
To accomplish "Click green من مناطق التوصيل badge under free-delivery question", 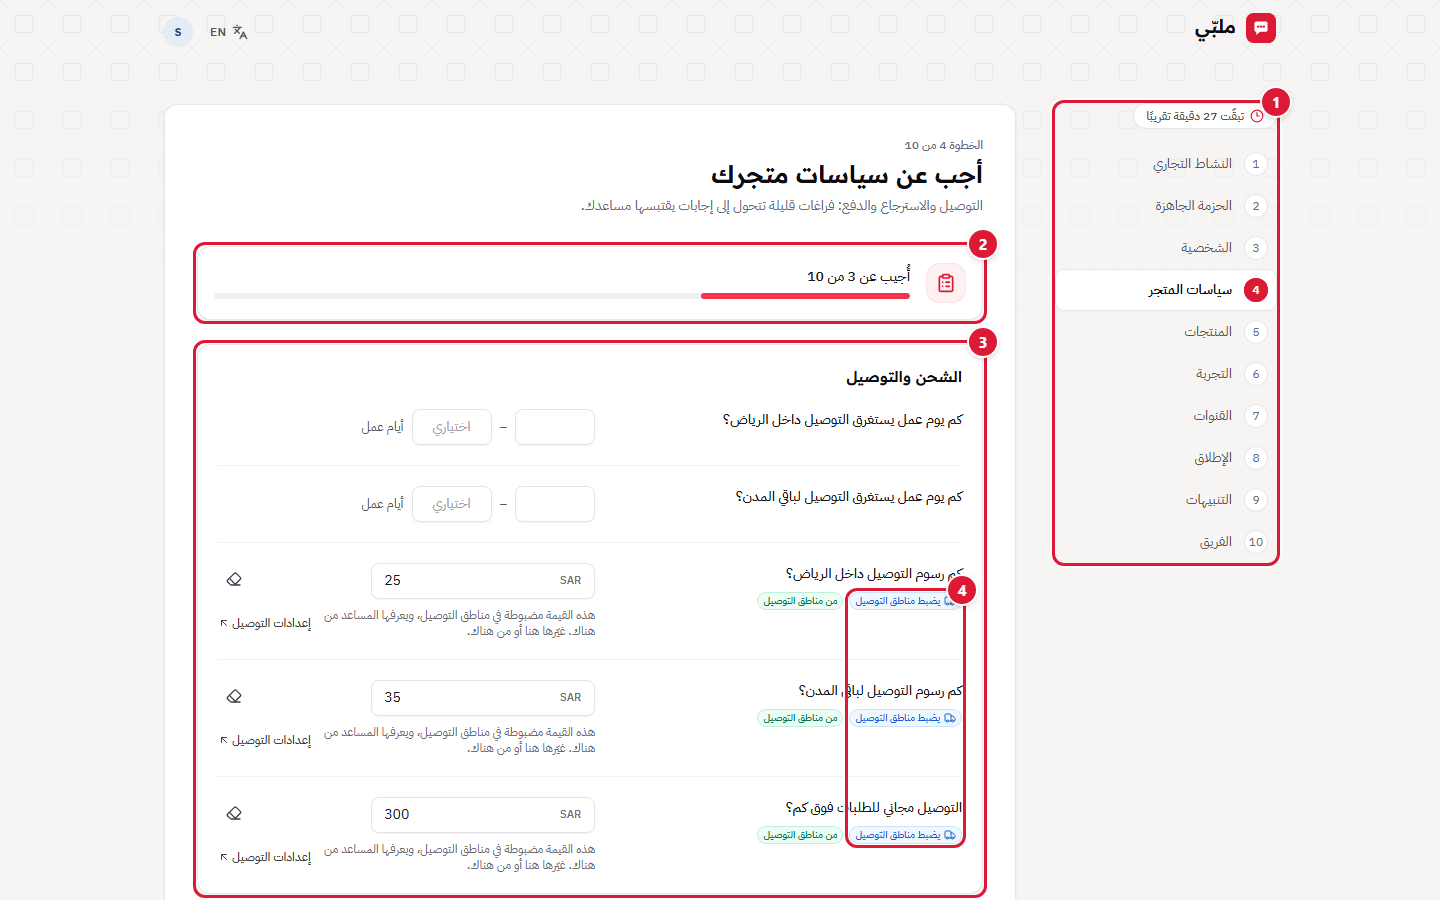I will pos(800,835).
